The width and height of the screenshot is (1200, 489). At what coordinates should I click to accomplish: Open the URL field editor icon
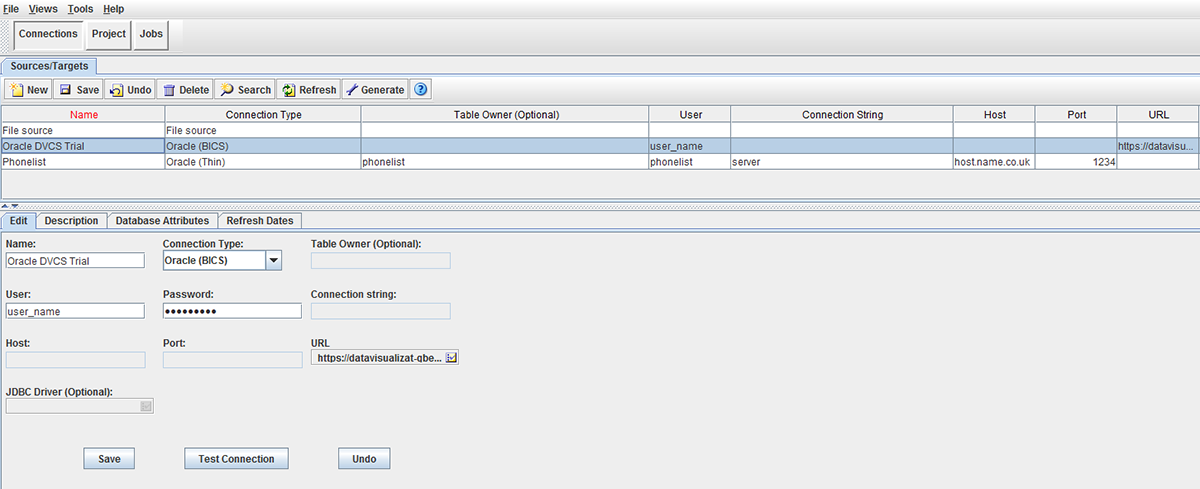451,357
